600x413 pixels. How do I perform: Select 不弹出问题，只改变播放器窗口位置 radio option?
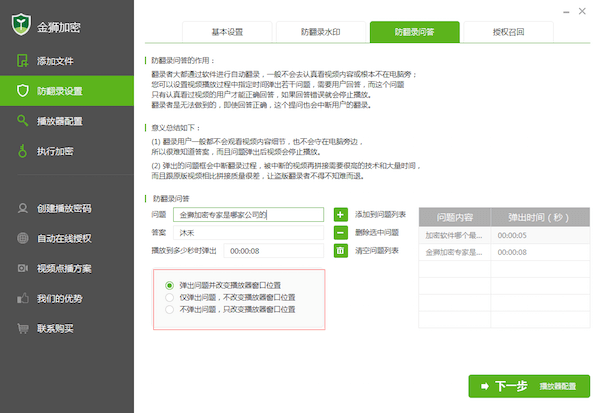click(169, 309)
